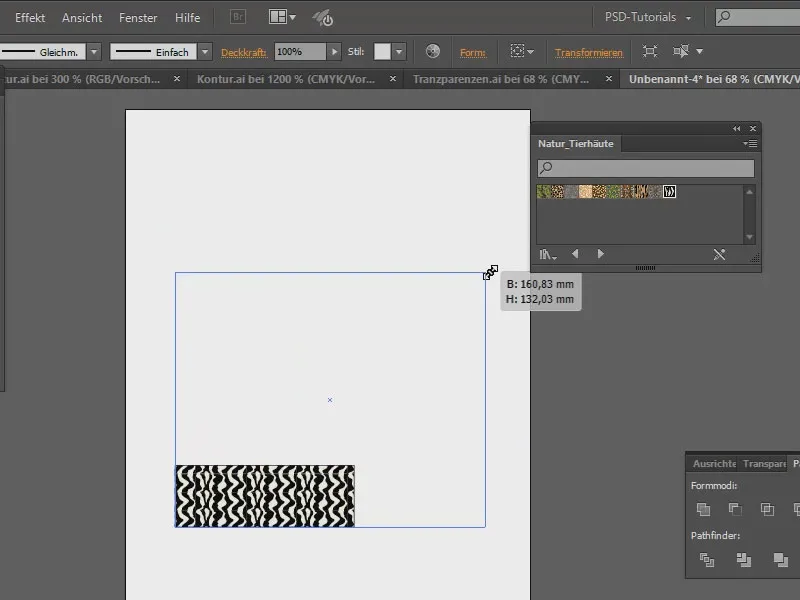This screenshot has height=600, width=800.
Task: Expand the opacity slider arrow
Action: coord(334,52)
